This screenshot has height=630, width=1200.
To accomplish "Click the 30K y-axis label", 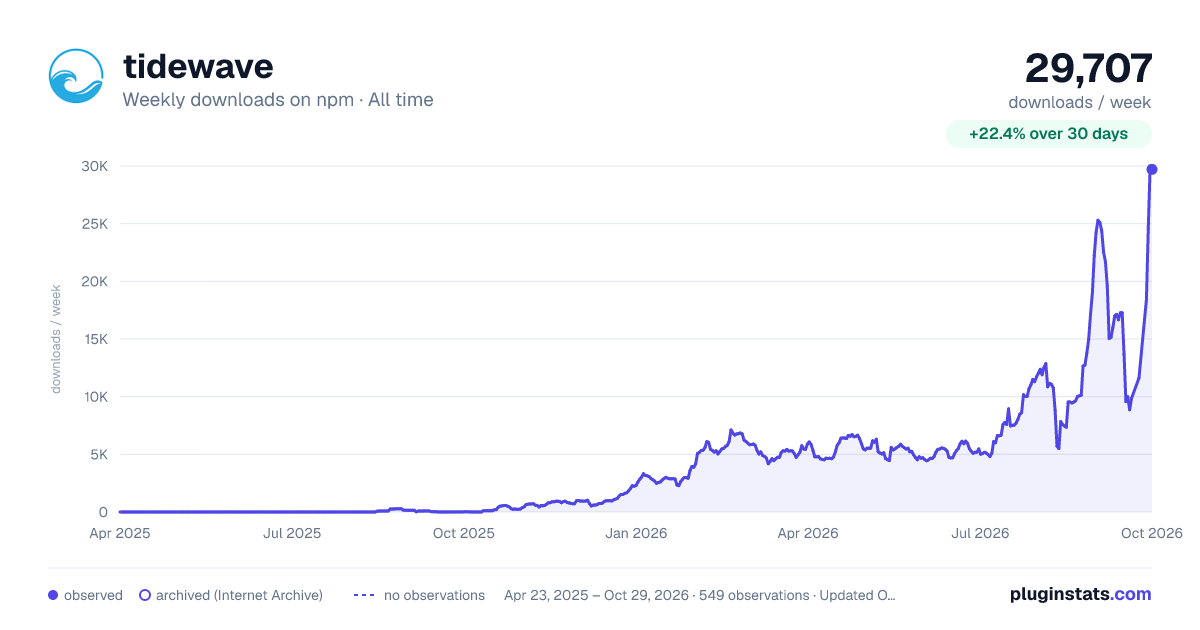I will pyautogui.click(x=94, y=166).
